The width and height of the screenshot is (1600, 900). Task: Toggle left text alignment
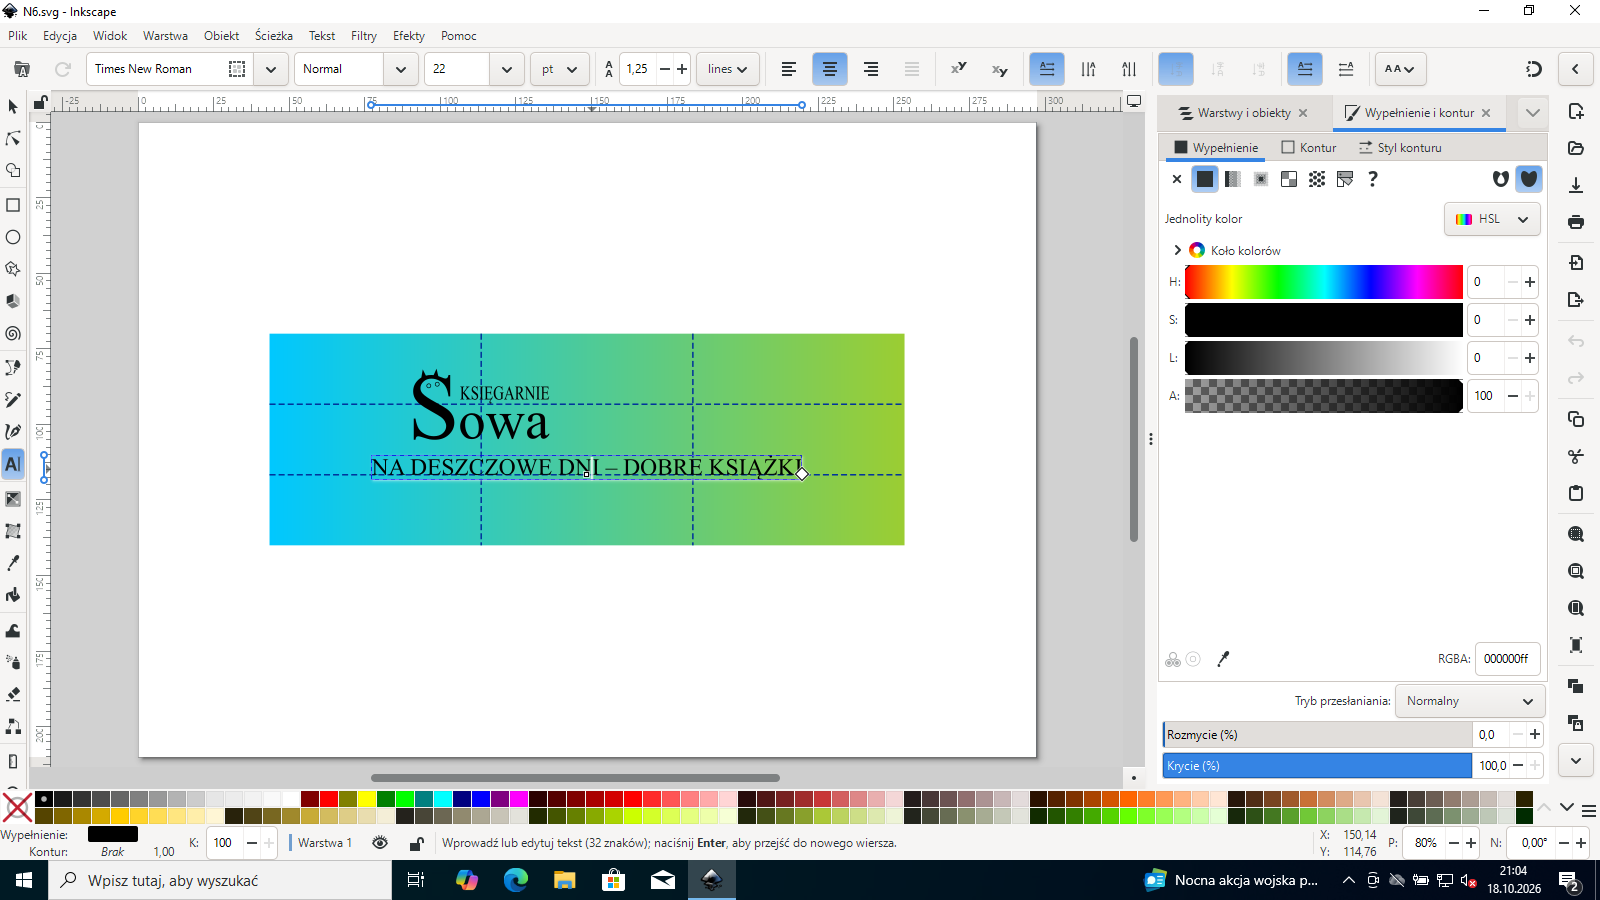[x=789, y=69]
